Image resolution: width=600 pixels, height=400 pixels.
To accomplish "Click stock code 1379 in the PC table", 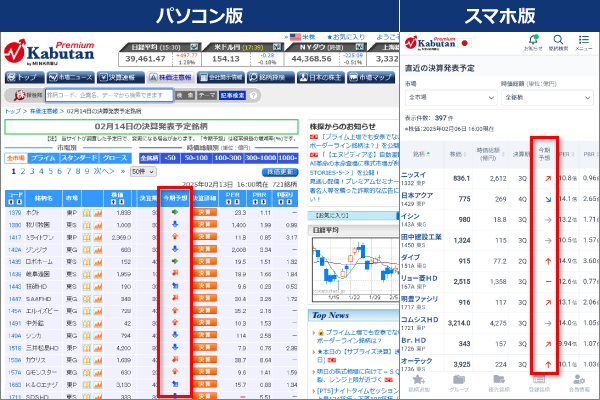I will tap(15, 212).
